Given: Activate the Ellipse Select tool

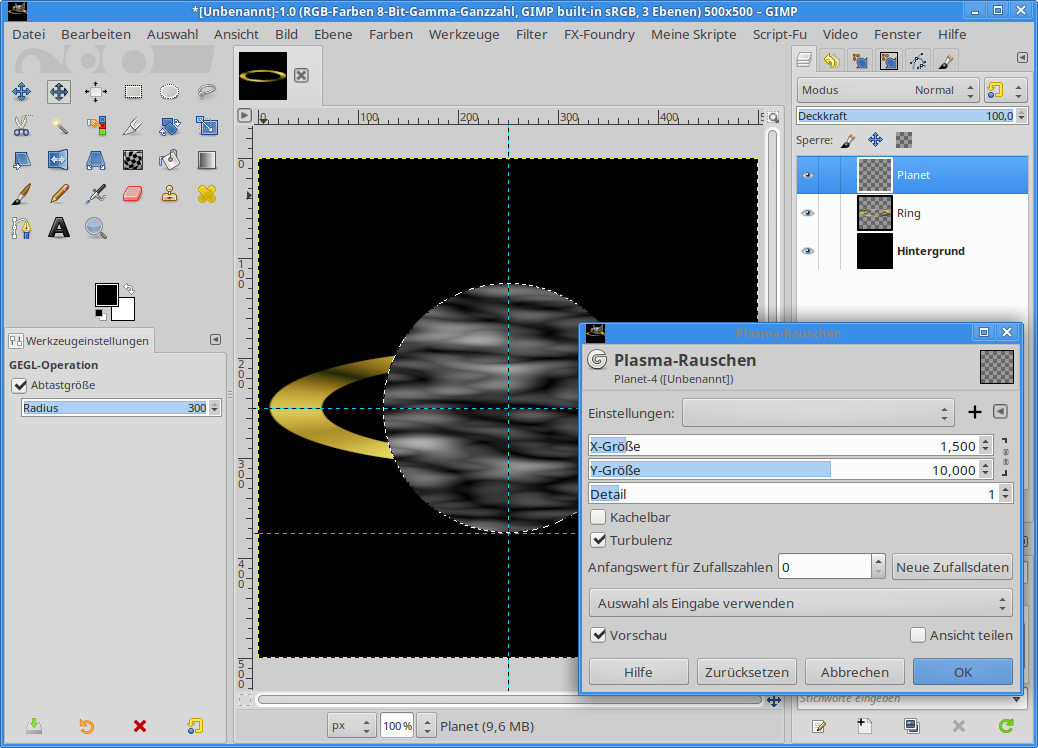Looking at the screenshot, I should 170,92.
